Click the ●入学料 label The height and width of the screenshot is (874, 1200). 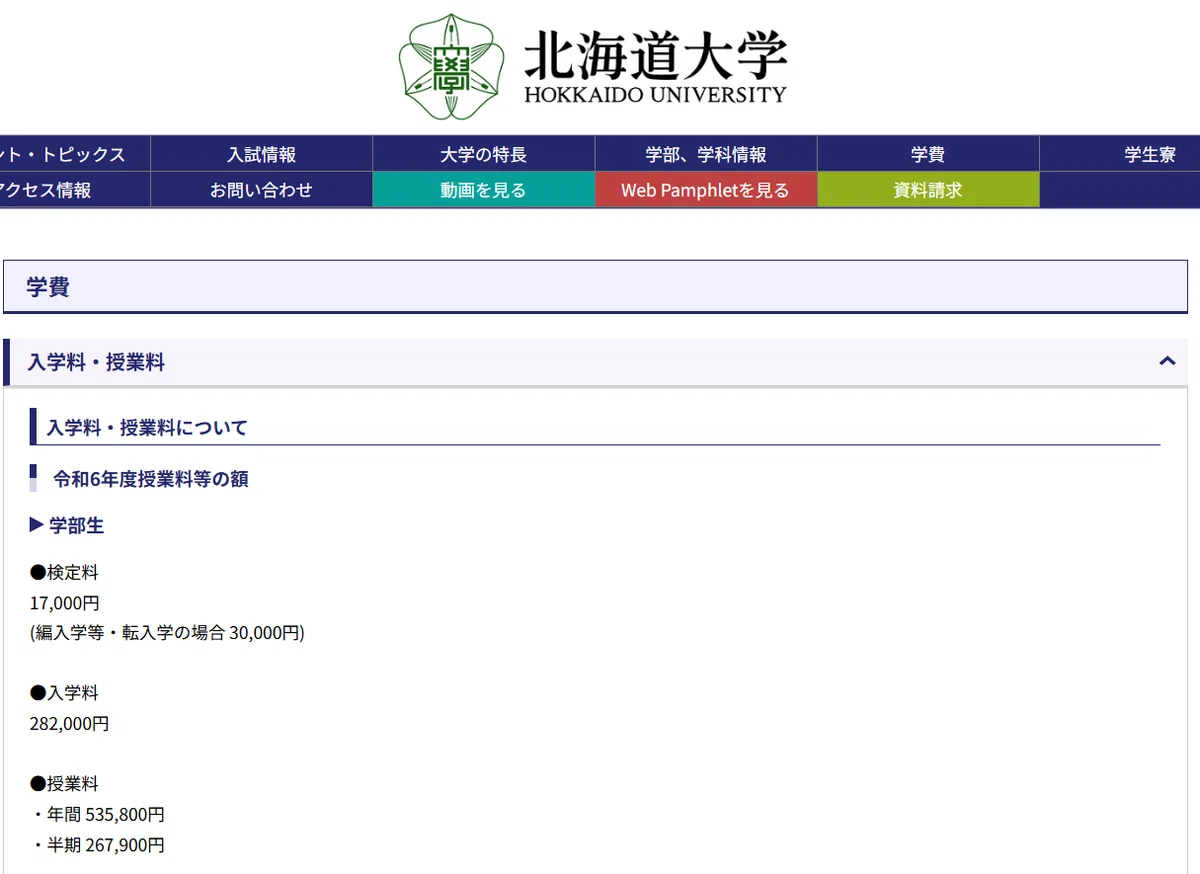click(64, 693)
